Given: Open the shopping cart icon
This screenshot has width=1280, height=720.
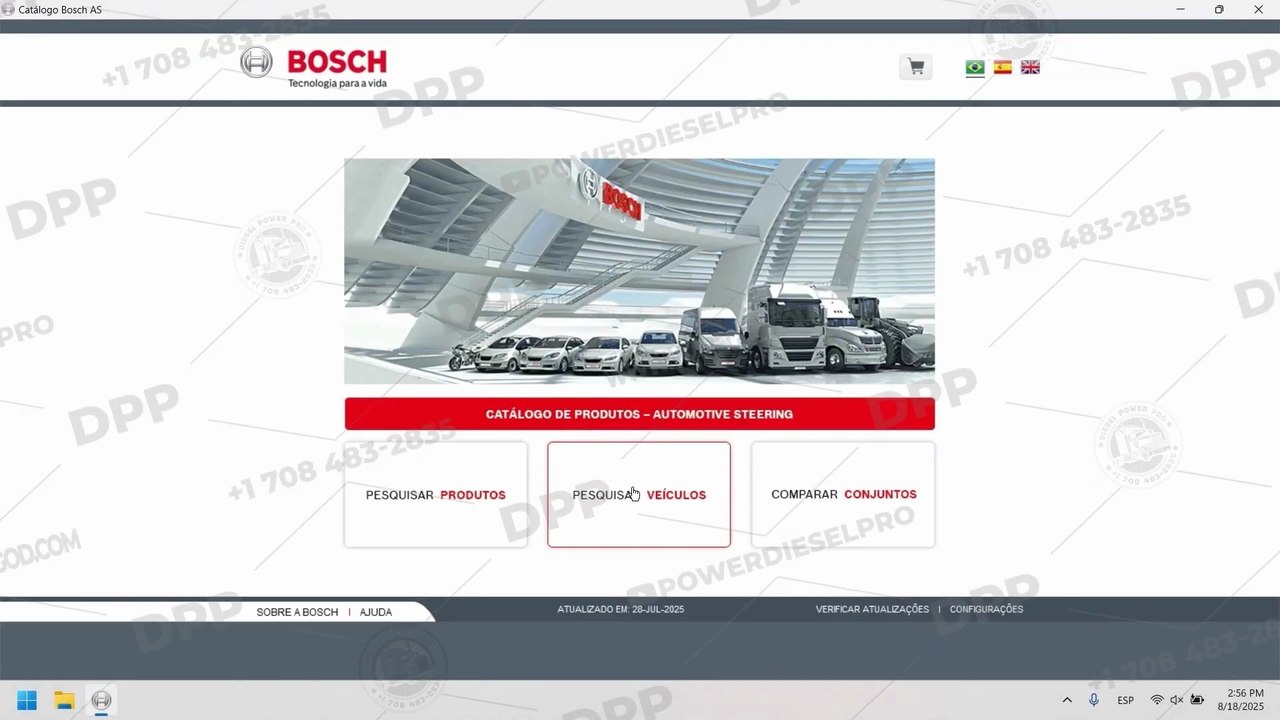Looking at the screenshot, I should point(915,67).
